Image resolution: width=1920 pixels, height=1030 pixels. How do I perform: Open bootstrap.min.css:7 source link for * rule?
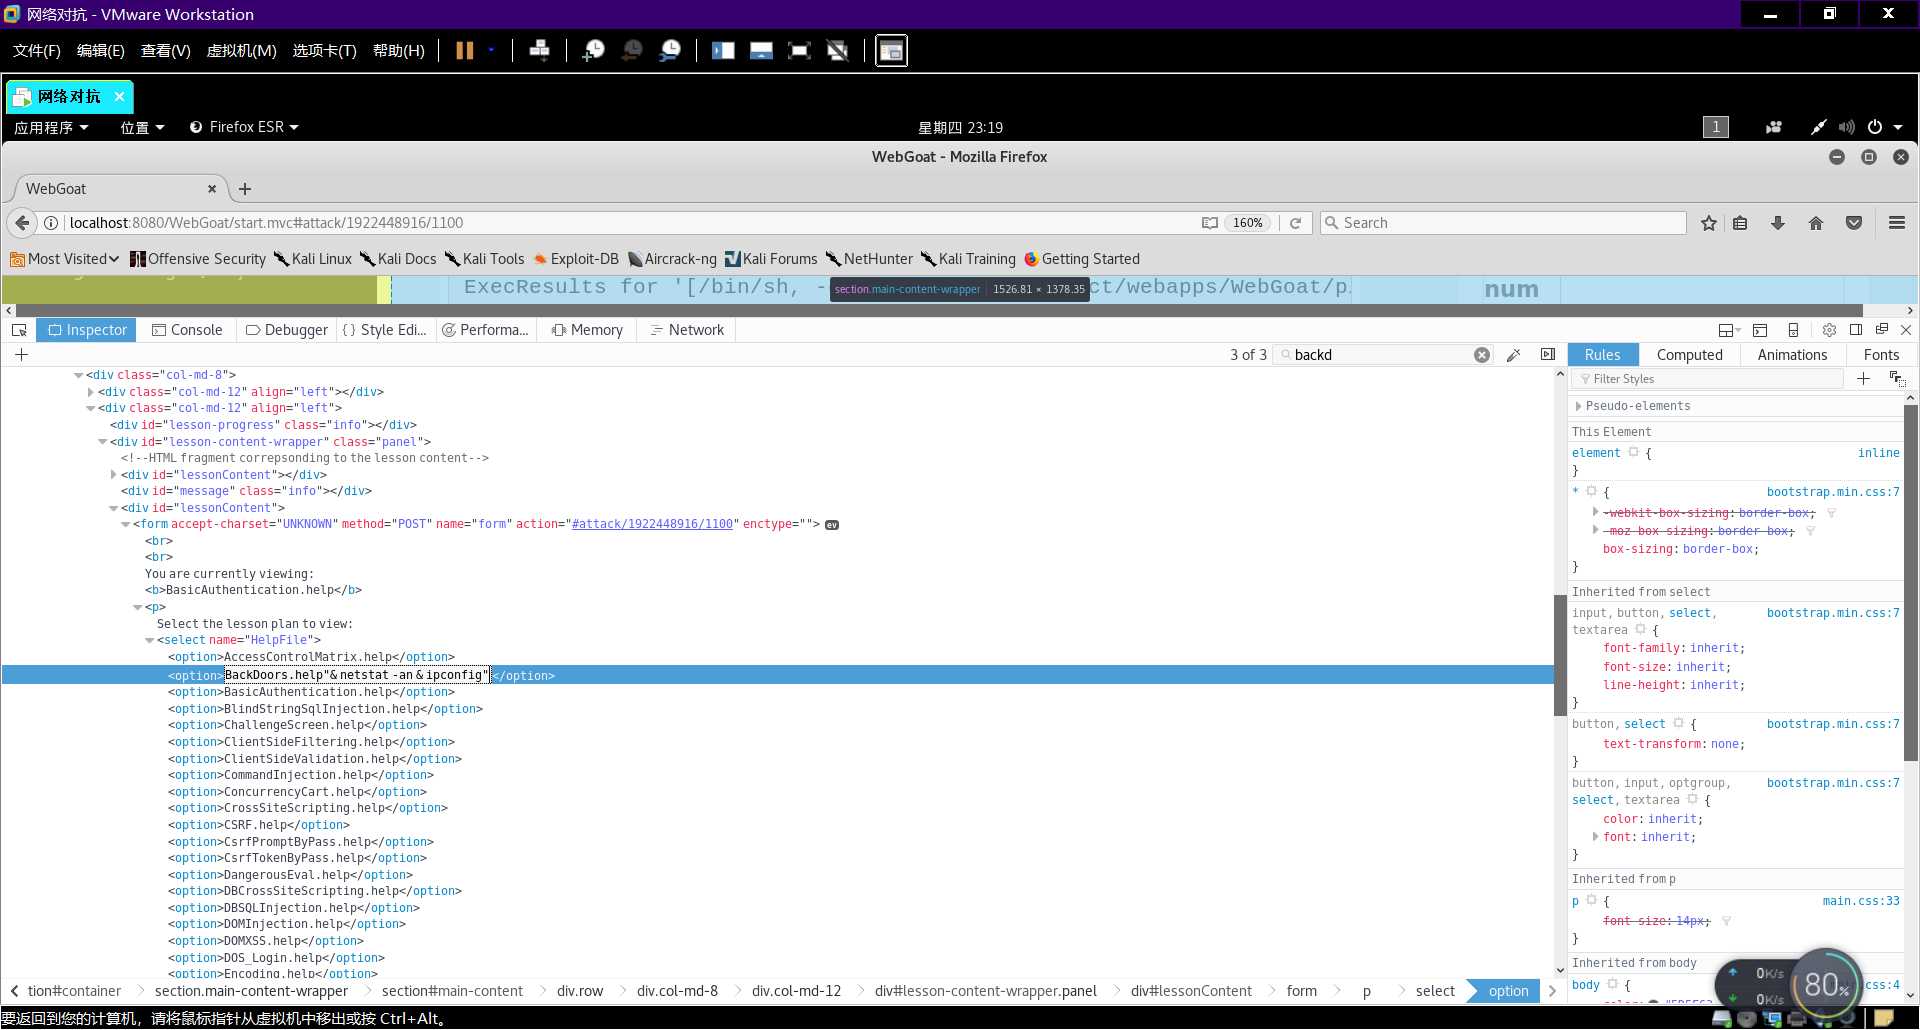click(1833, 492)
